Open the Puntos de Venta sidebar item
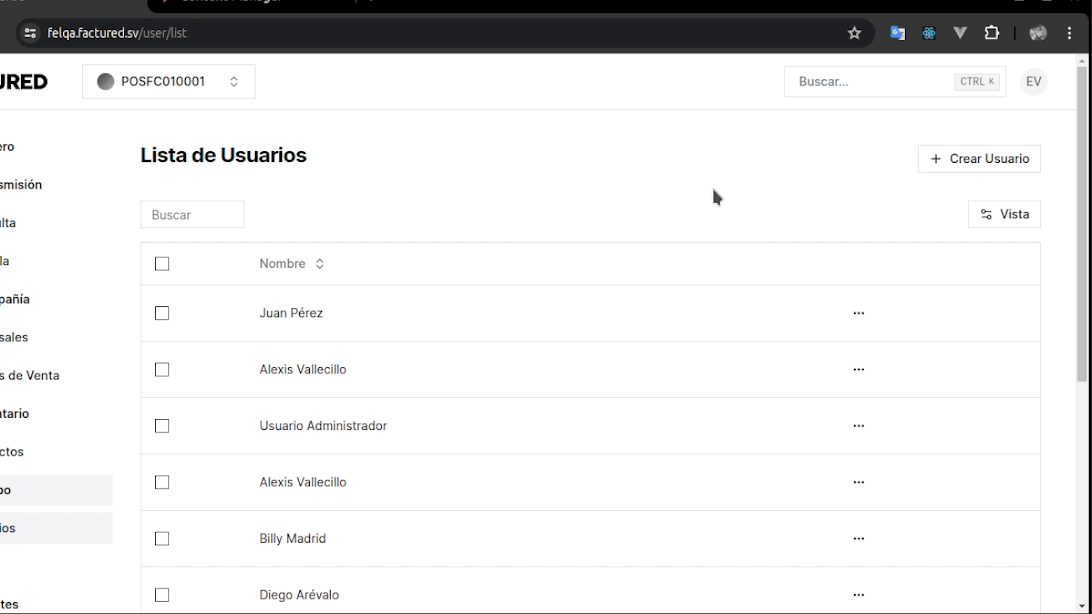The image size is (1092, 614). pyautogui.click(x=30, y=376)
